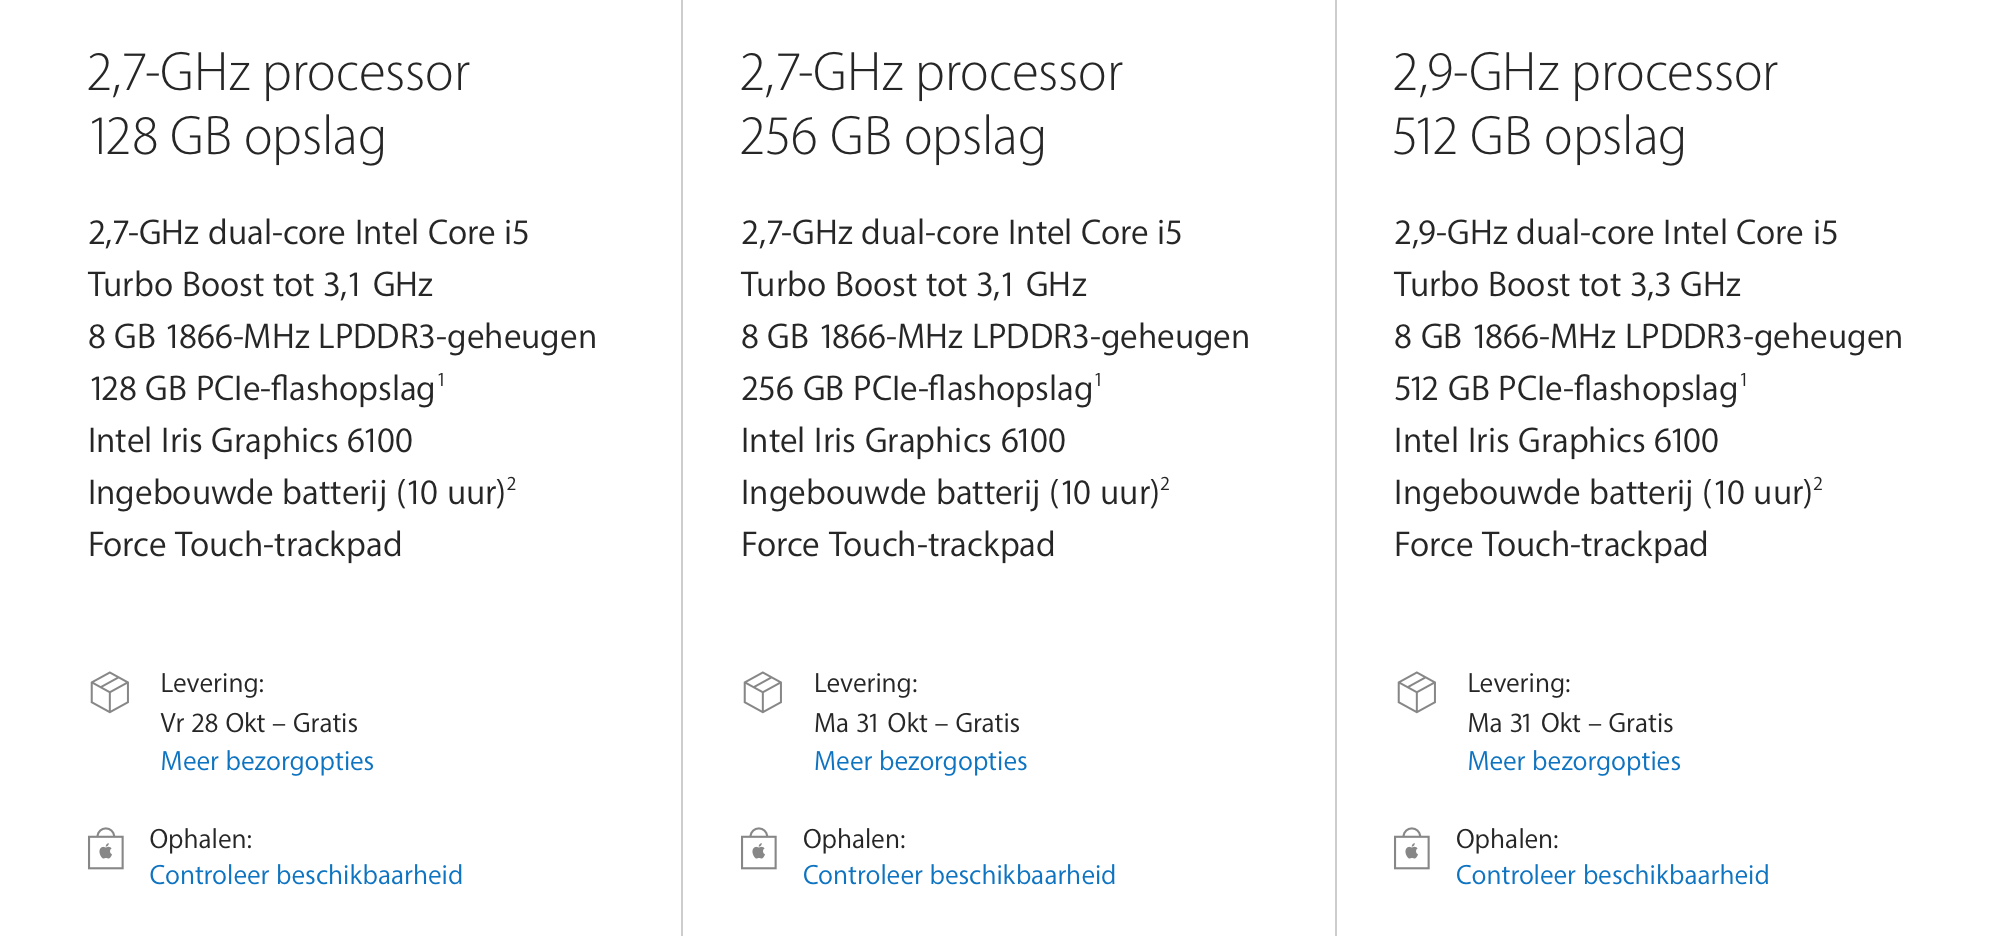Screen dimensions: 1992x936
Task: Click the Apple store bag icon under 128 GB model
Action: point(106,850)
